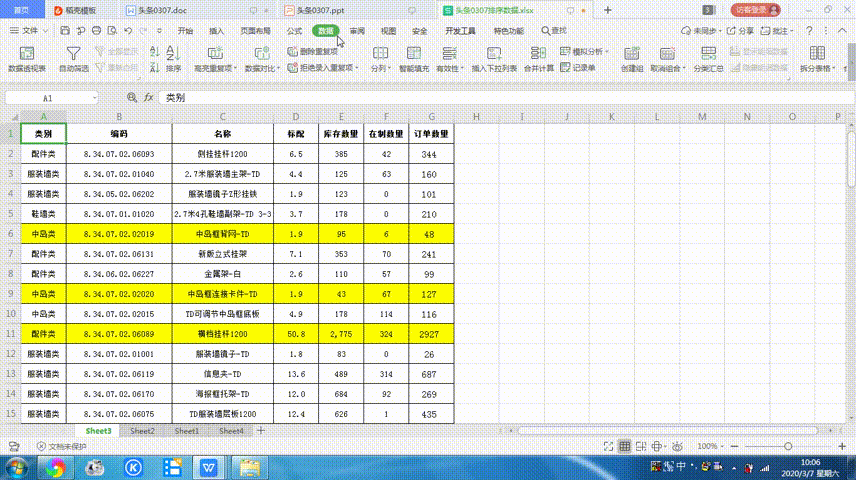Image resolution: width=856 pixels, height=480 pixels.
Task: Toggle eye protection mode icon
Action: 677,446
